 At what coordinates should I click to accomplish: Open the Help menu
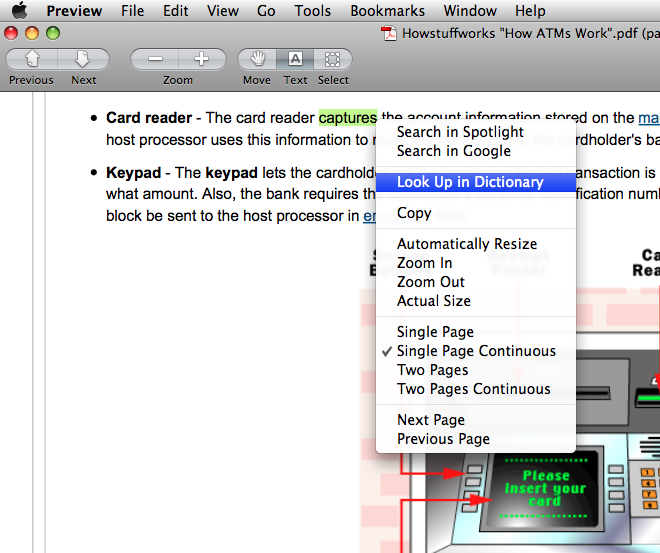530,11
